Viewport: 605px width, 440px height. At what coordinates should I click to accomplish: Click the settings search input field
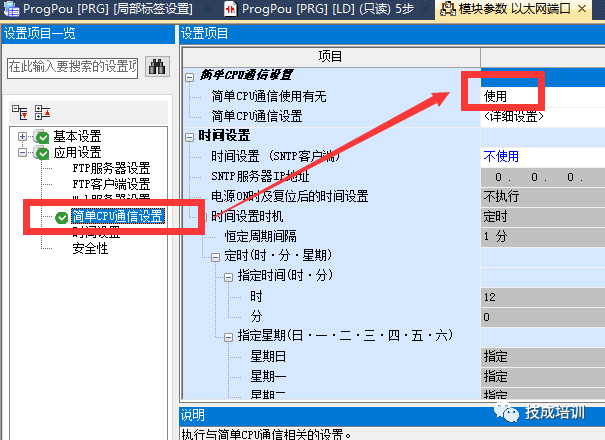tap(72, 67)
